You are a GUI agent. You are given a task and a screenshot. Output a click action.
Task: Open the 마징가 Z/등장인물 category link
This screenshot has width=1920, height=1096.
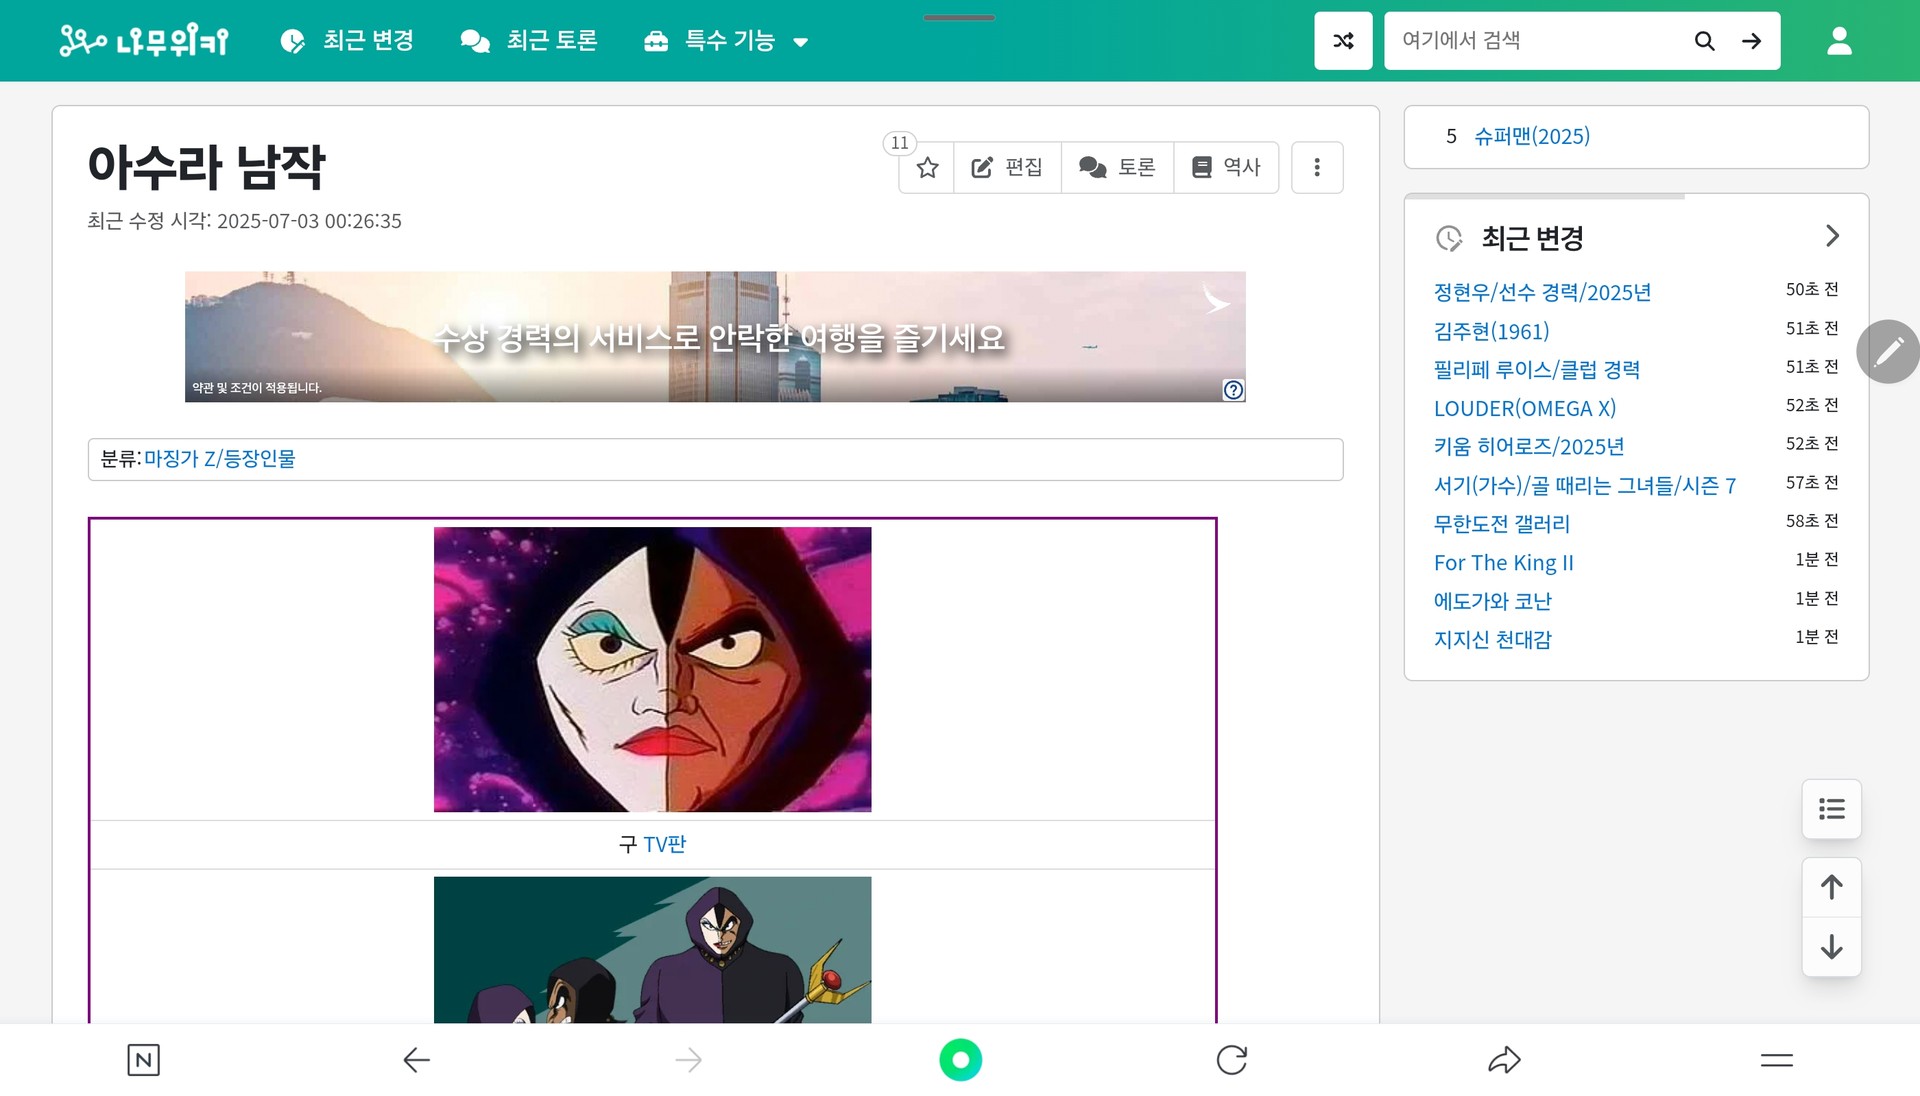pyautogui.click(x=220, y=459)
